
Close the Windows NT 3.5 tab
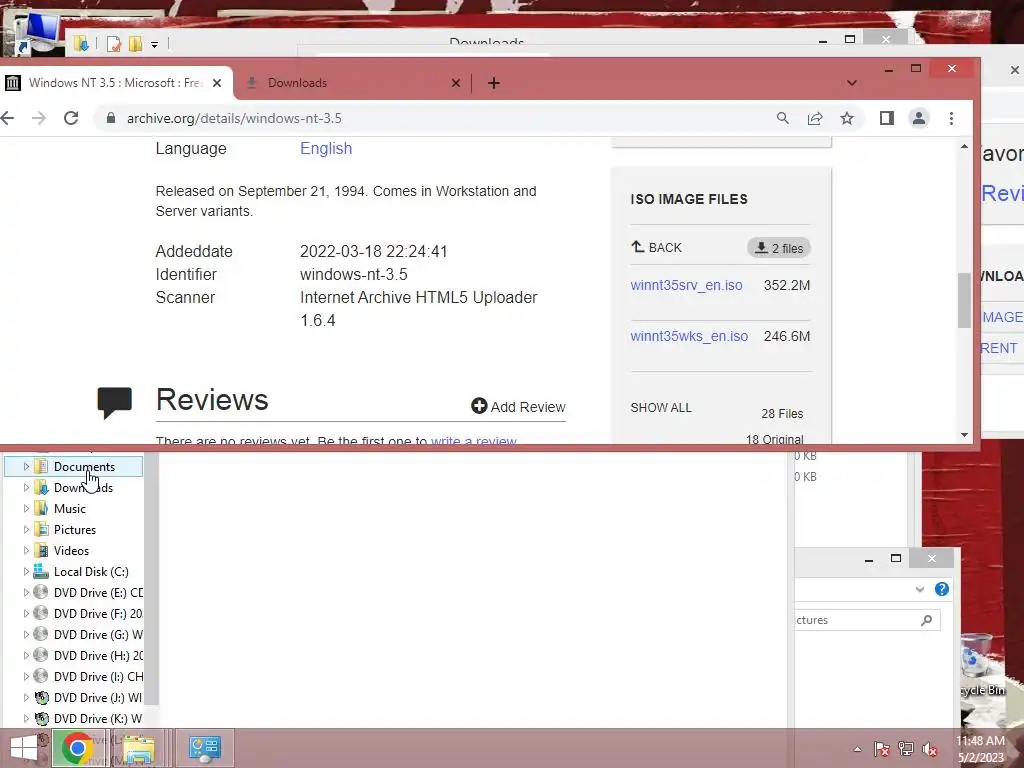[x=217, y=83]
